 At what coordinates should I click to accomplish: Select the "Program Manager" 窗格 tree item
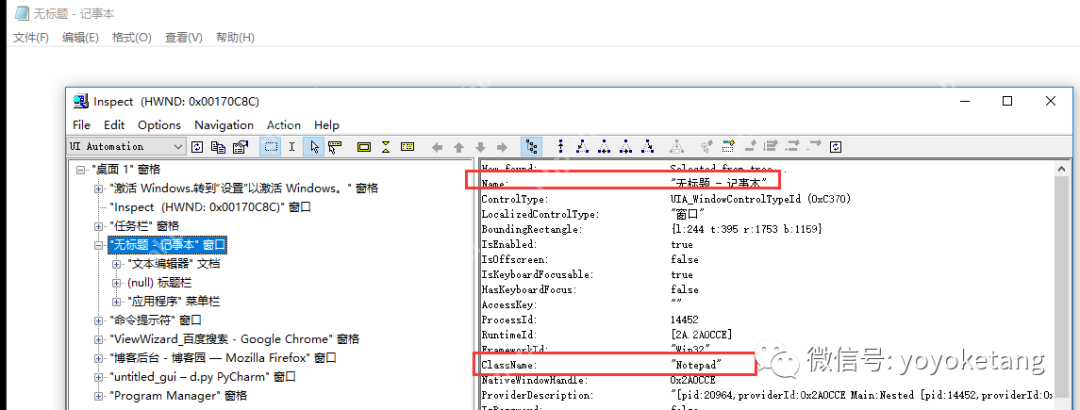178,396
